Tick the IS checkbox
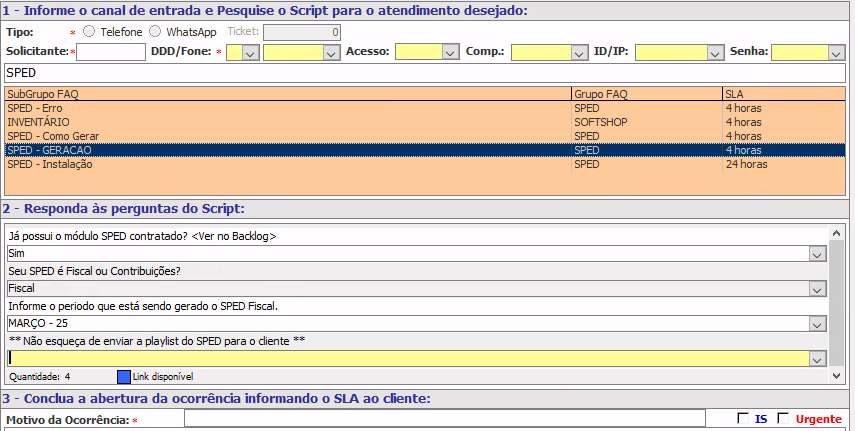The height and width of the screenshot is (431, 855). tap(742, 419)
